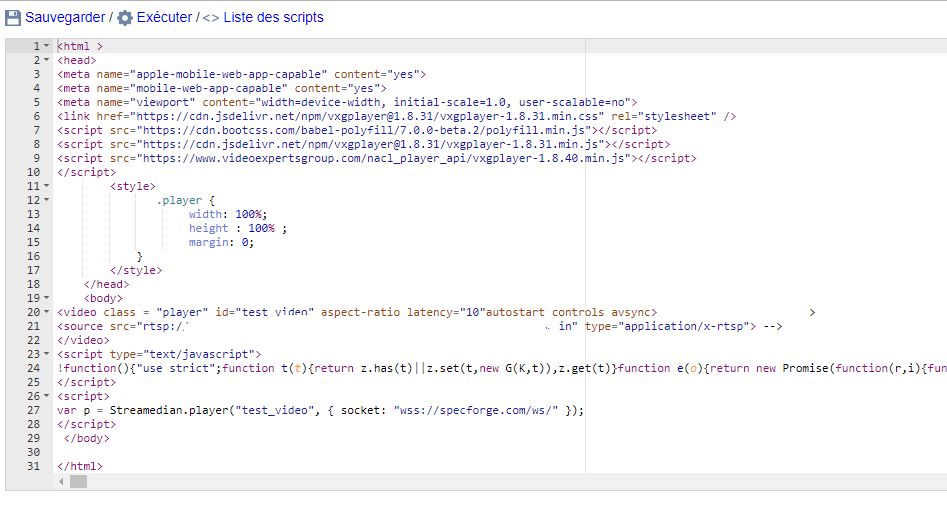Collapse fold arrow on line 2 head
Viewport: 947px width, 530px height.
[x=47, y=60]
